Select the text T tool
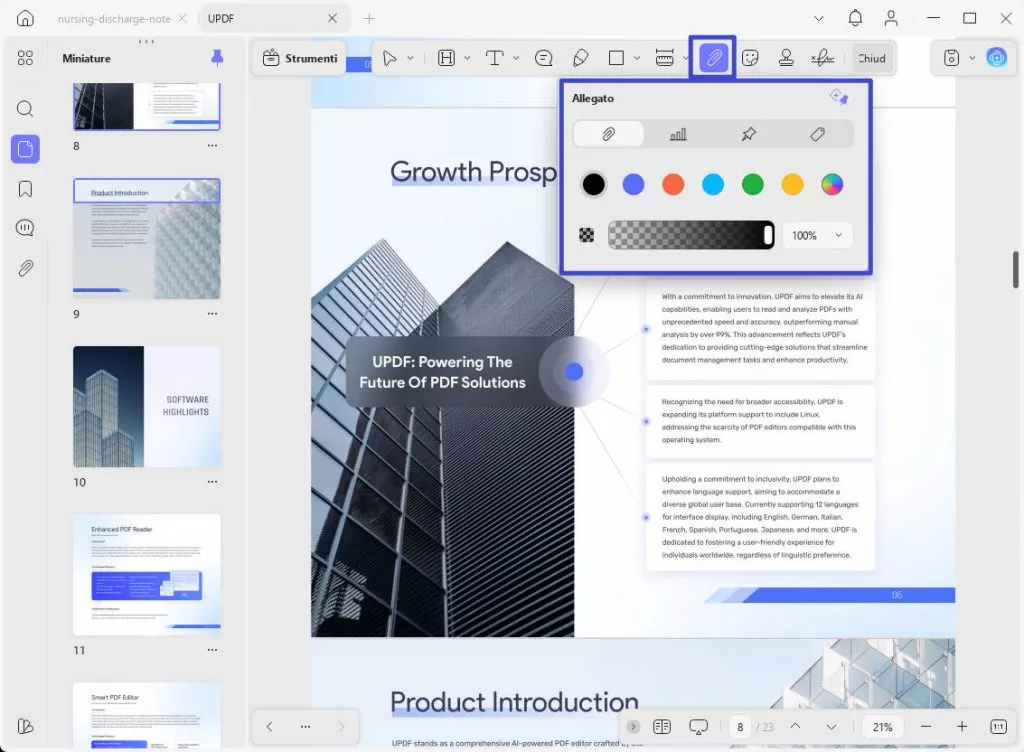 (494, 58)
